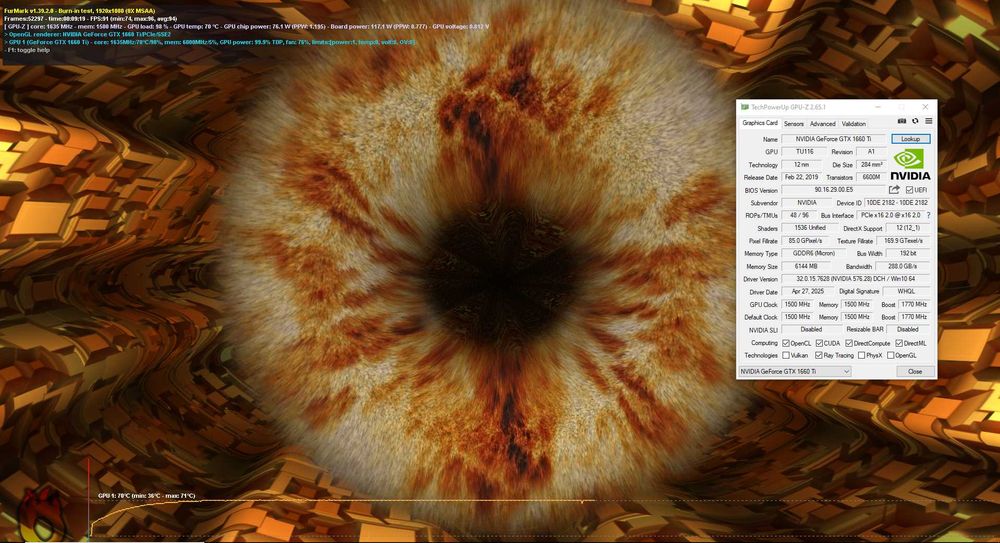Toggle the UEFI checkbox
This screenshot has width=1000, height=543.
909,190
